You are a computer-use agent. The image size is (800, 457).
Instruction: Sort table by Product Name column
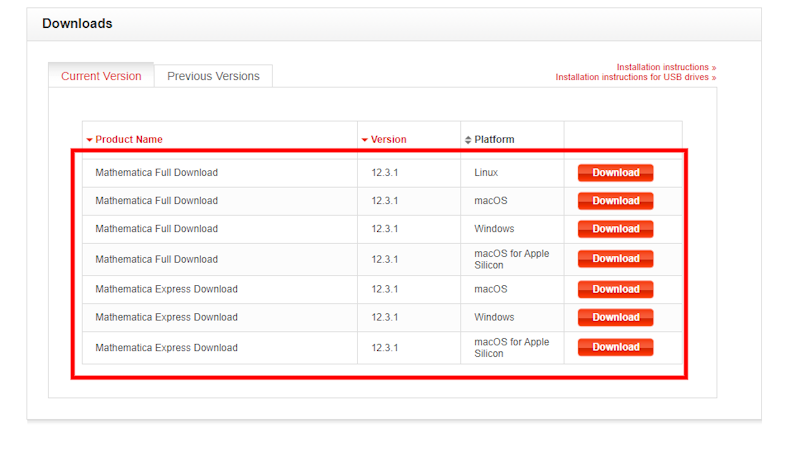129,140
